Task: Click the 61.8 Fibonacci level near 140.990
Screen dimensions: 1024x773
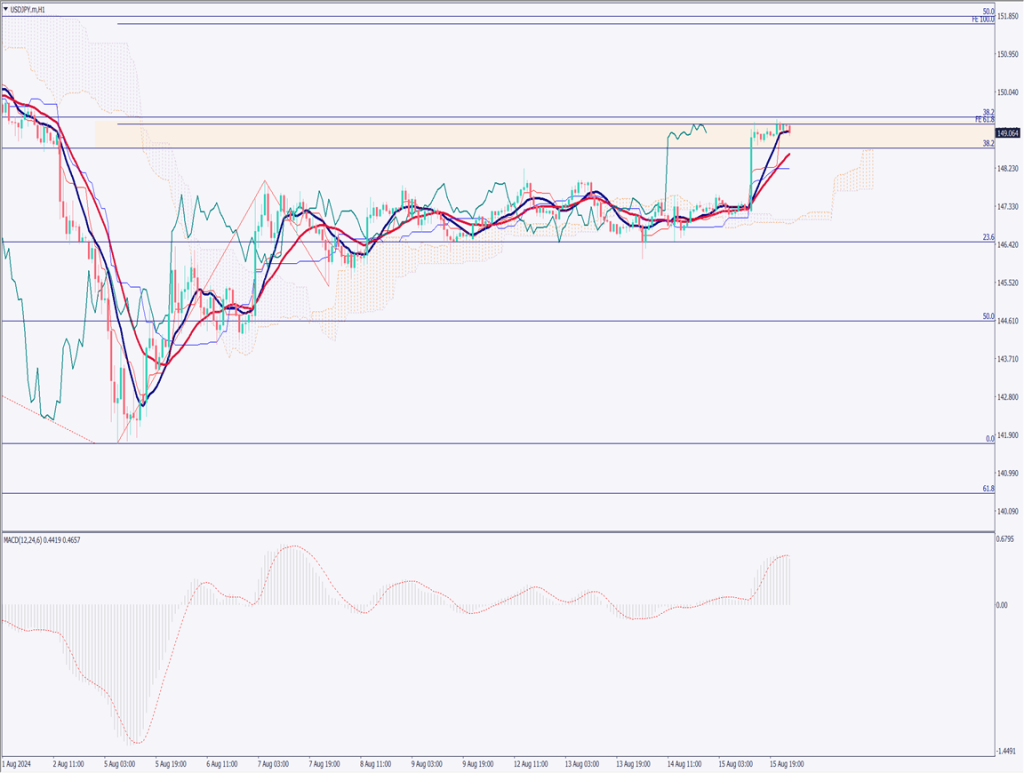Action: pos(988,488)
